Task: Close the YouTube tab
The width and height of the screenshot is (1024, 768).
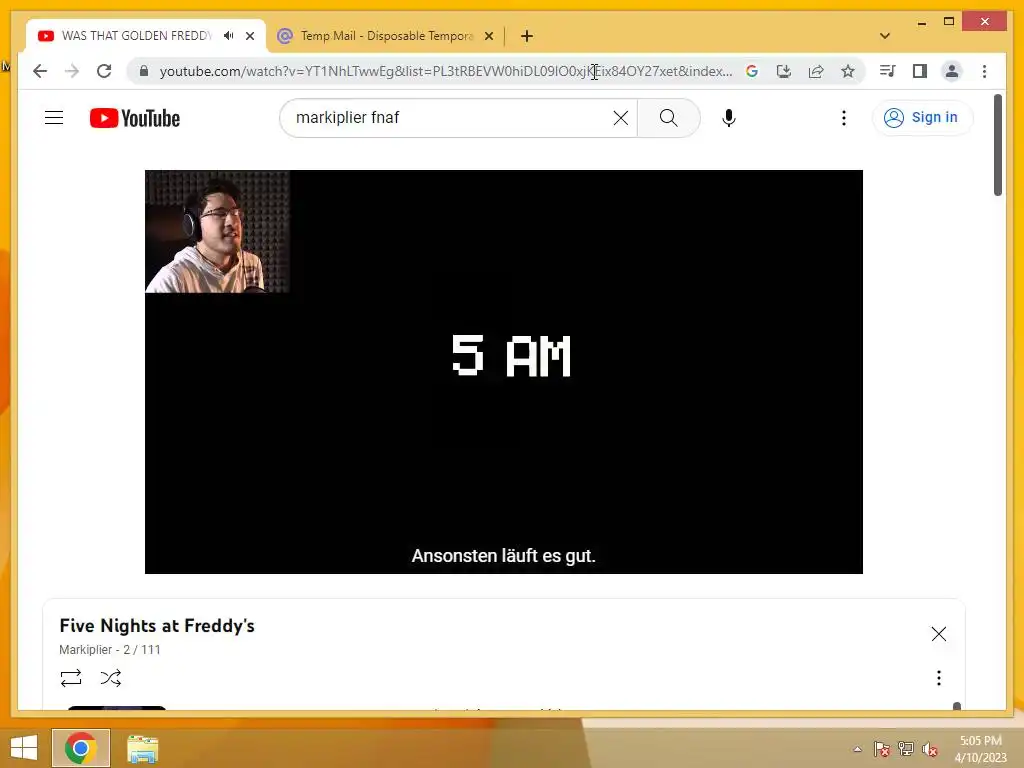Action: pyautogui.click(x=250, y=36)
